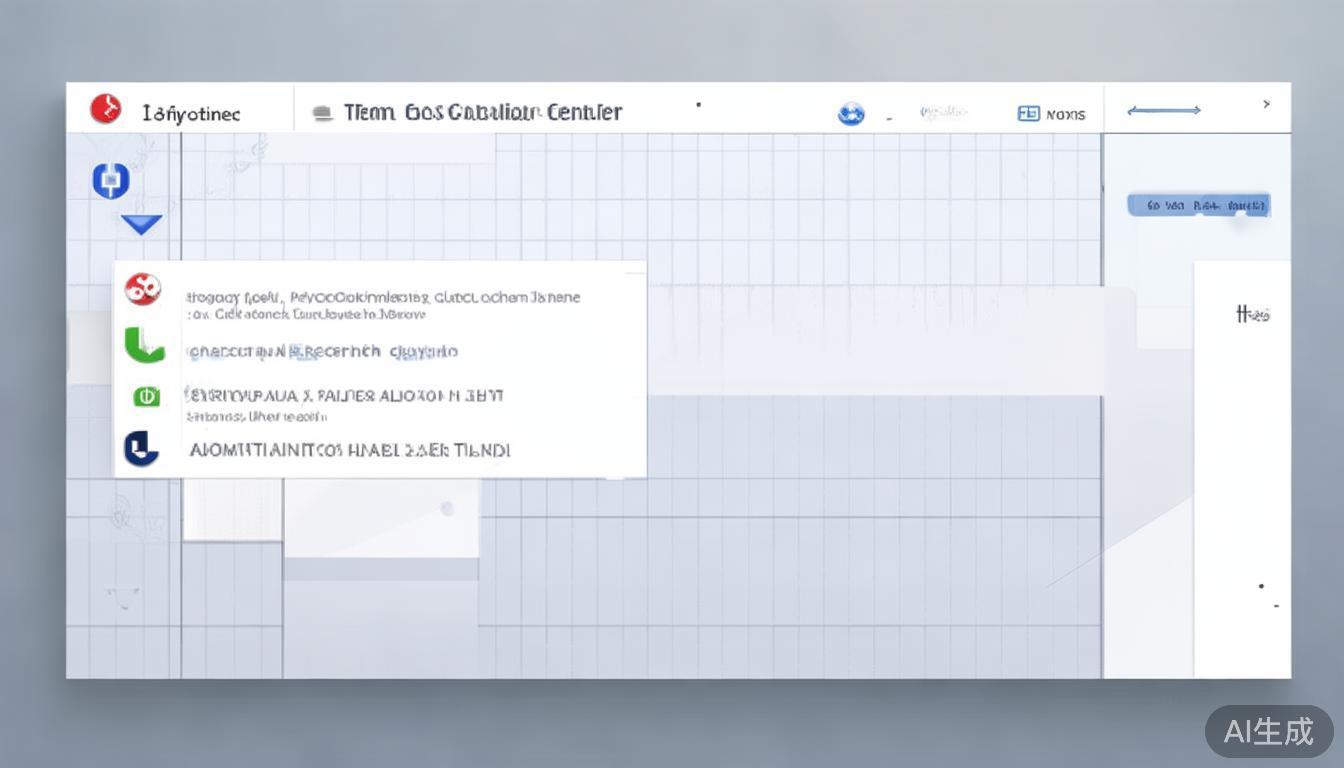Click the small green square power icon
This screenshot has width=1344, height=768.
[x=146, y=397]
